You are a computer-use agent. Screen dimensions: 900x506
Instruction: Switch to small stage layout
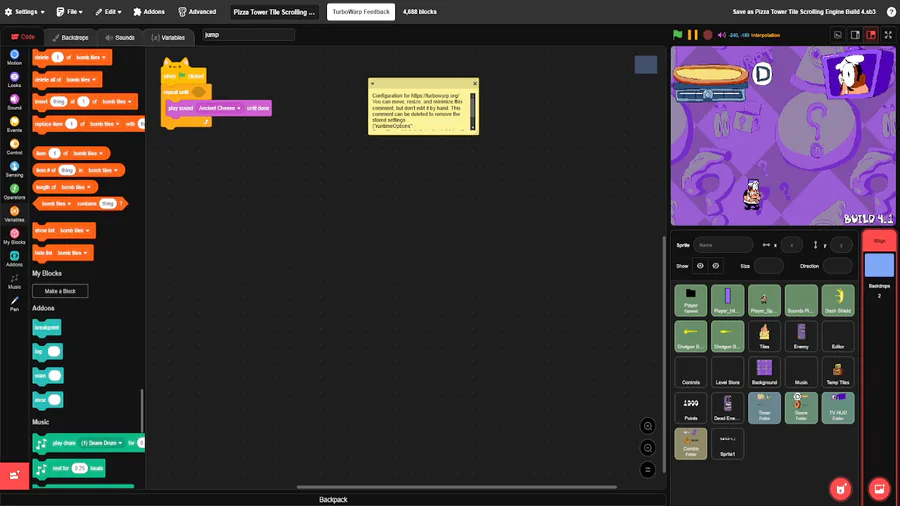(x=855, y=35)
